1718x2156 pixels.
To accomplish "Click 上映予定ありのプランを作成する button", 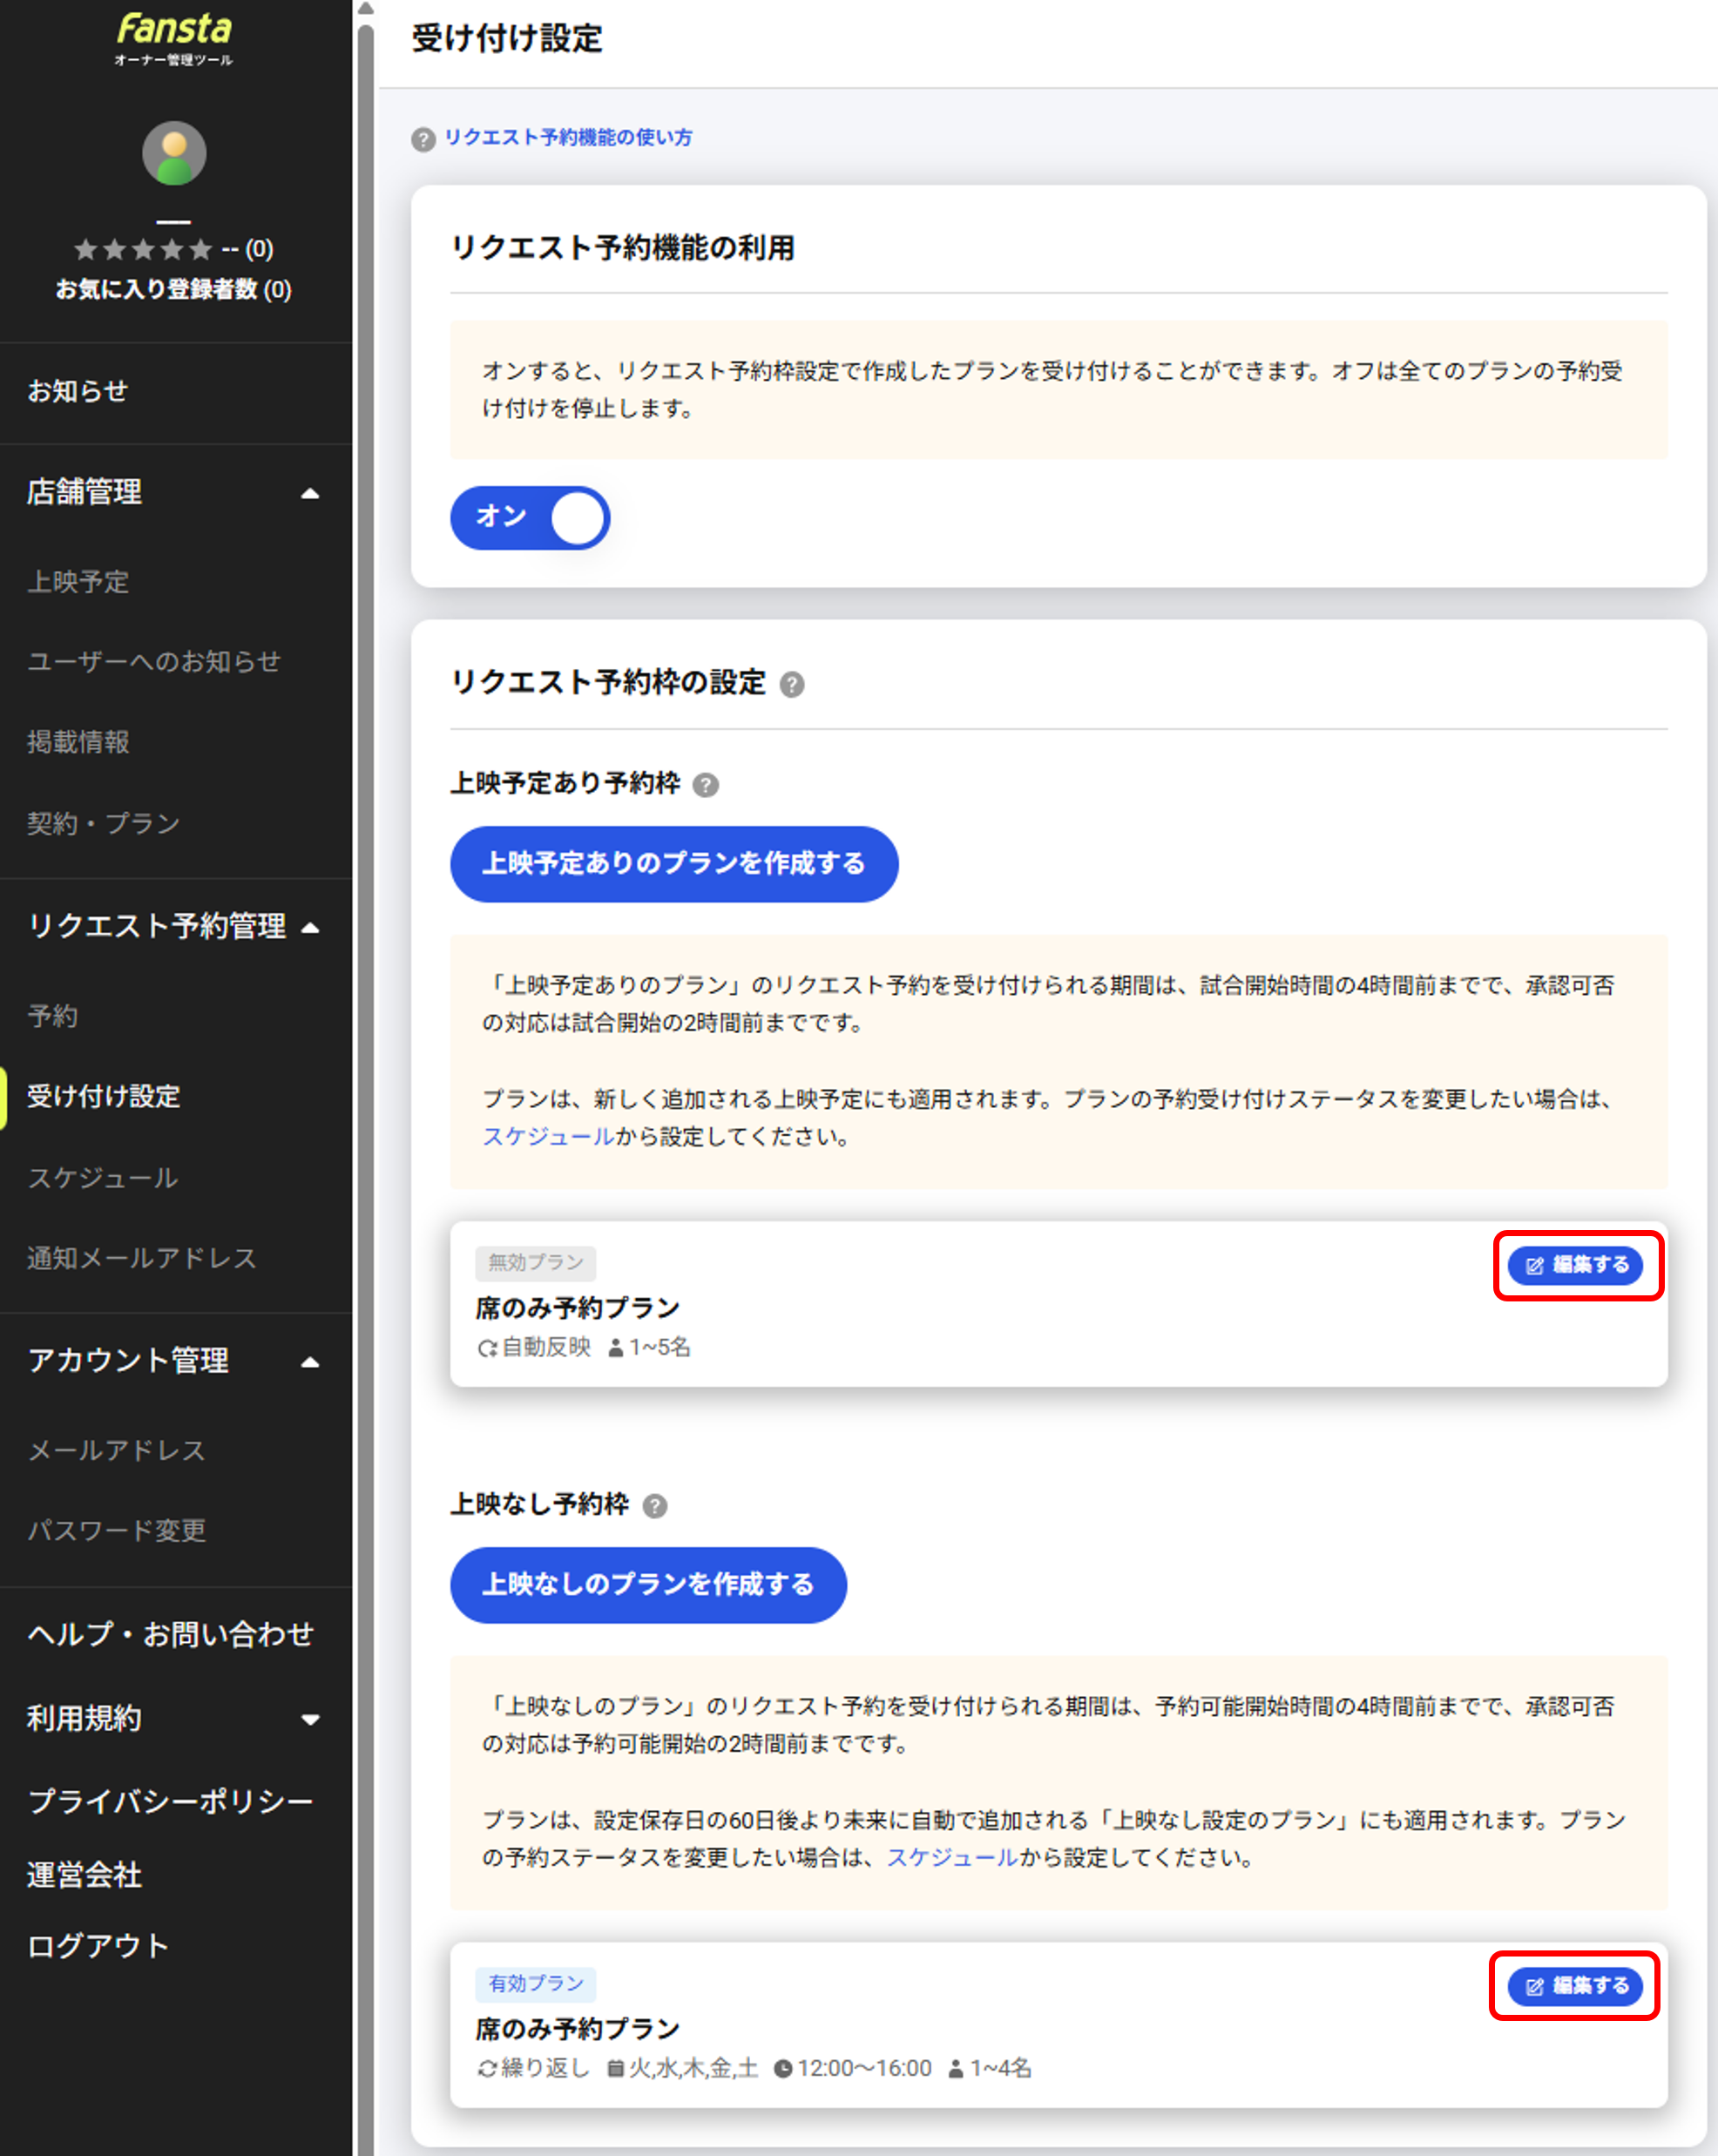I will coord(674,864).
